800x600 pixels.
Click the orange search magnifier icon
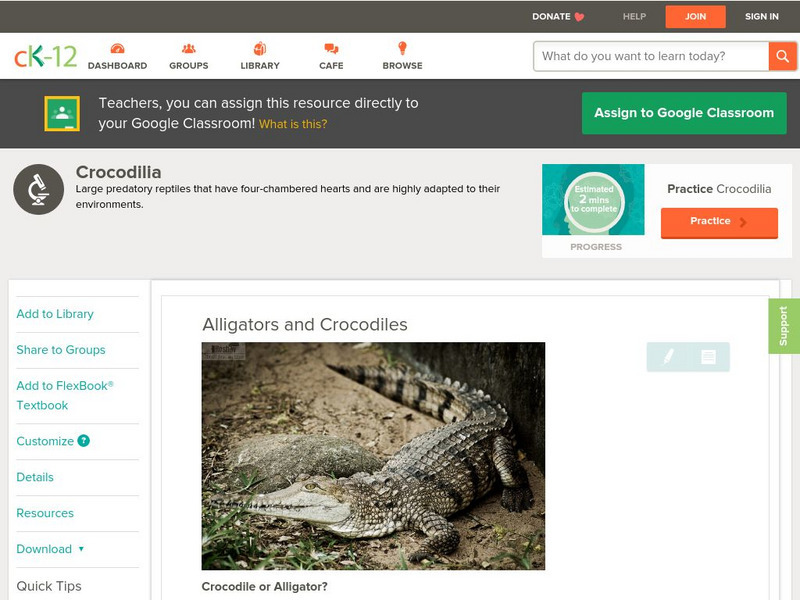782,56
